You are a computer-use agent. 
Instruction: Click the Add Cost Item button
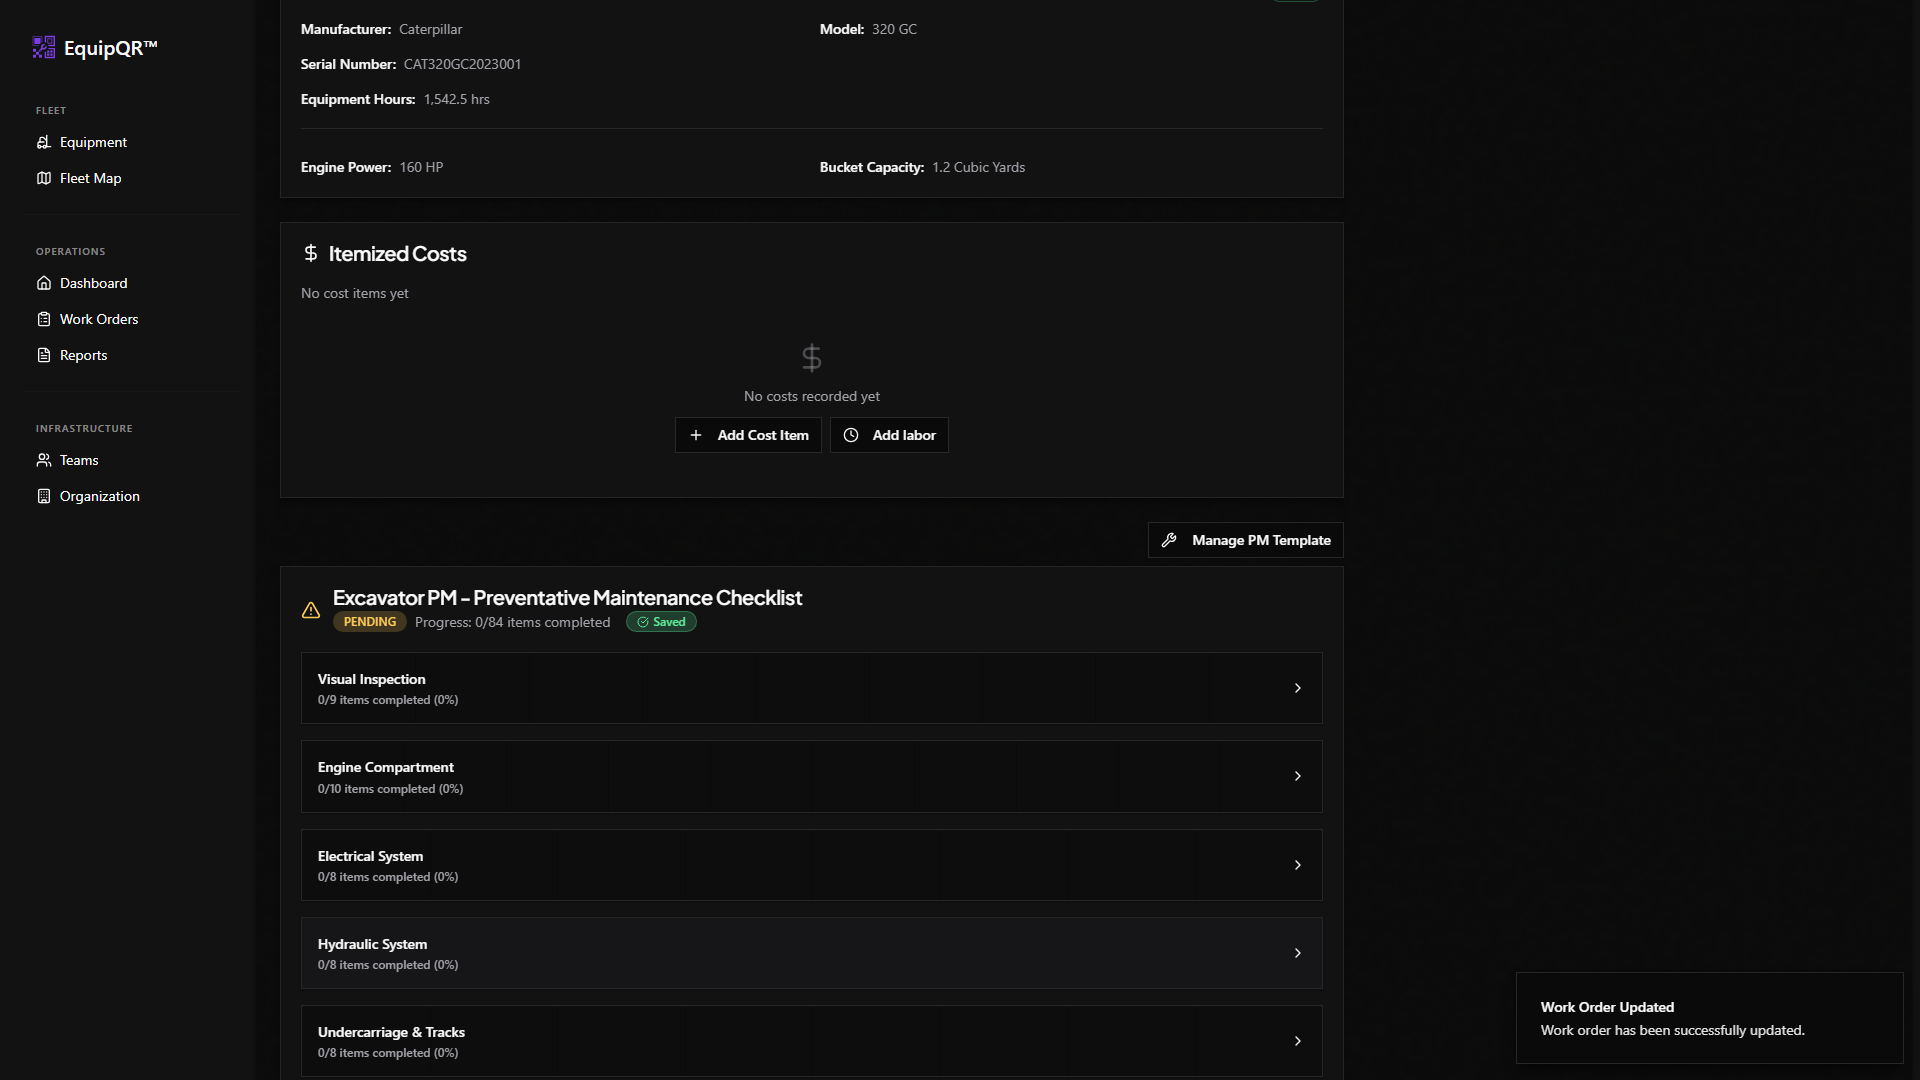748,435
